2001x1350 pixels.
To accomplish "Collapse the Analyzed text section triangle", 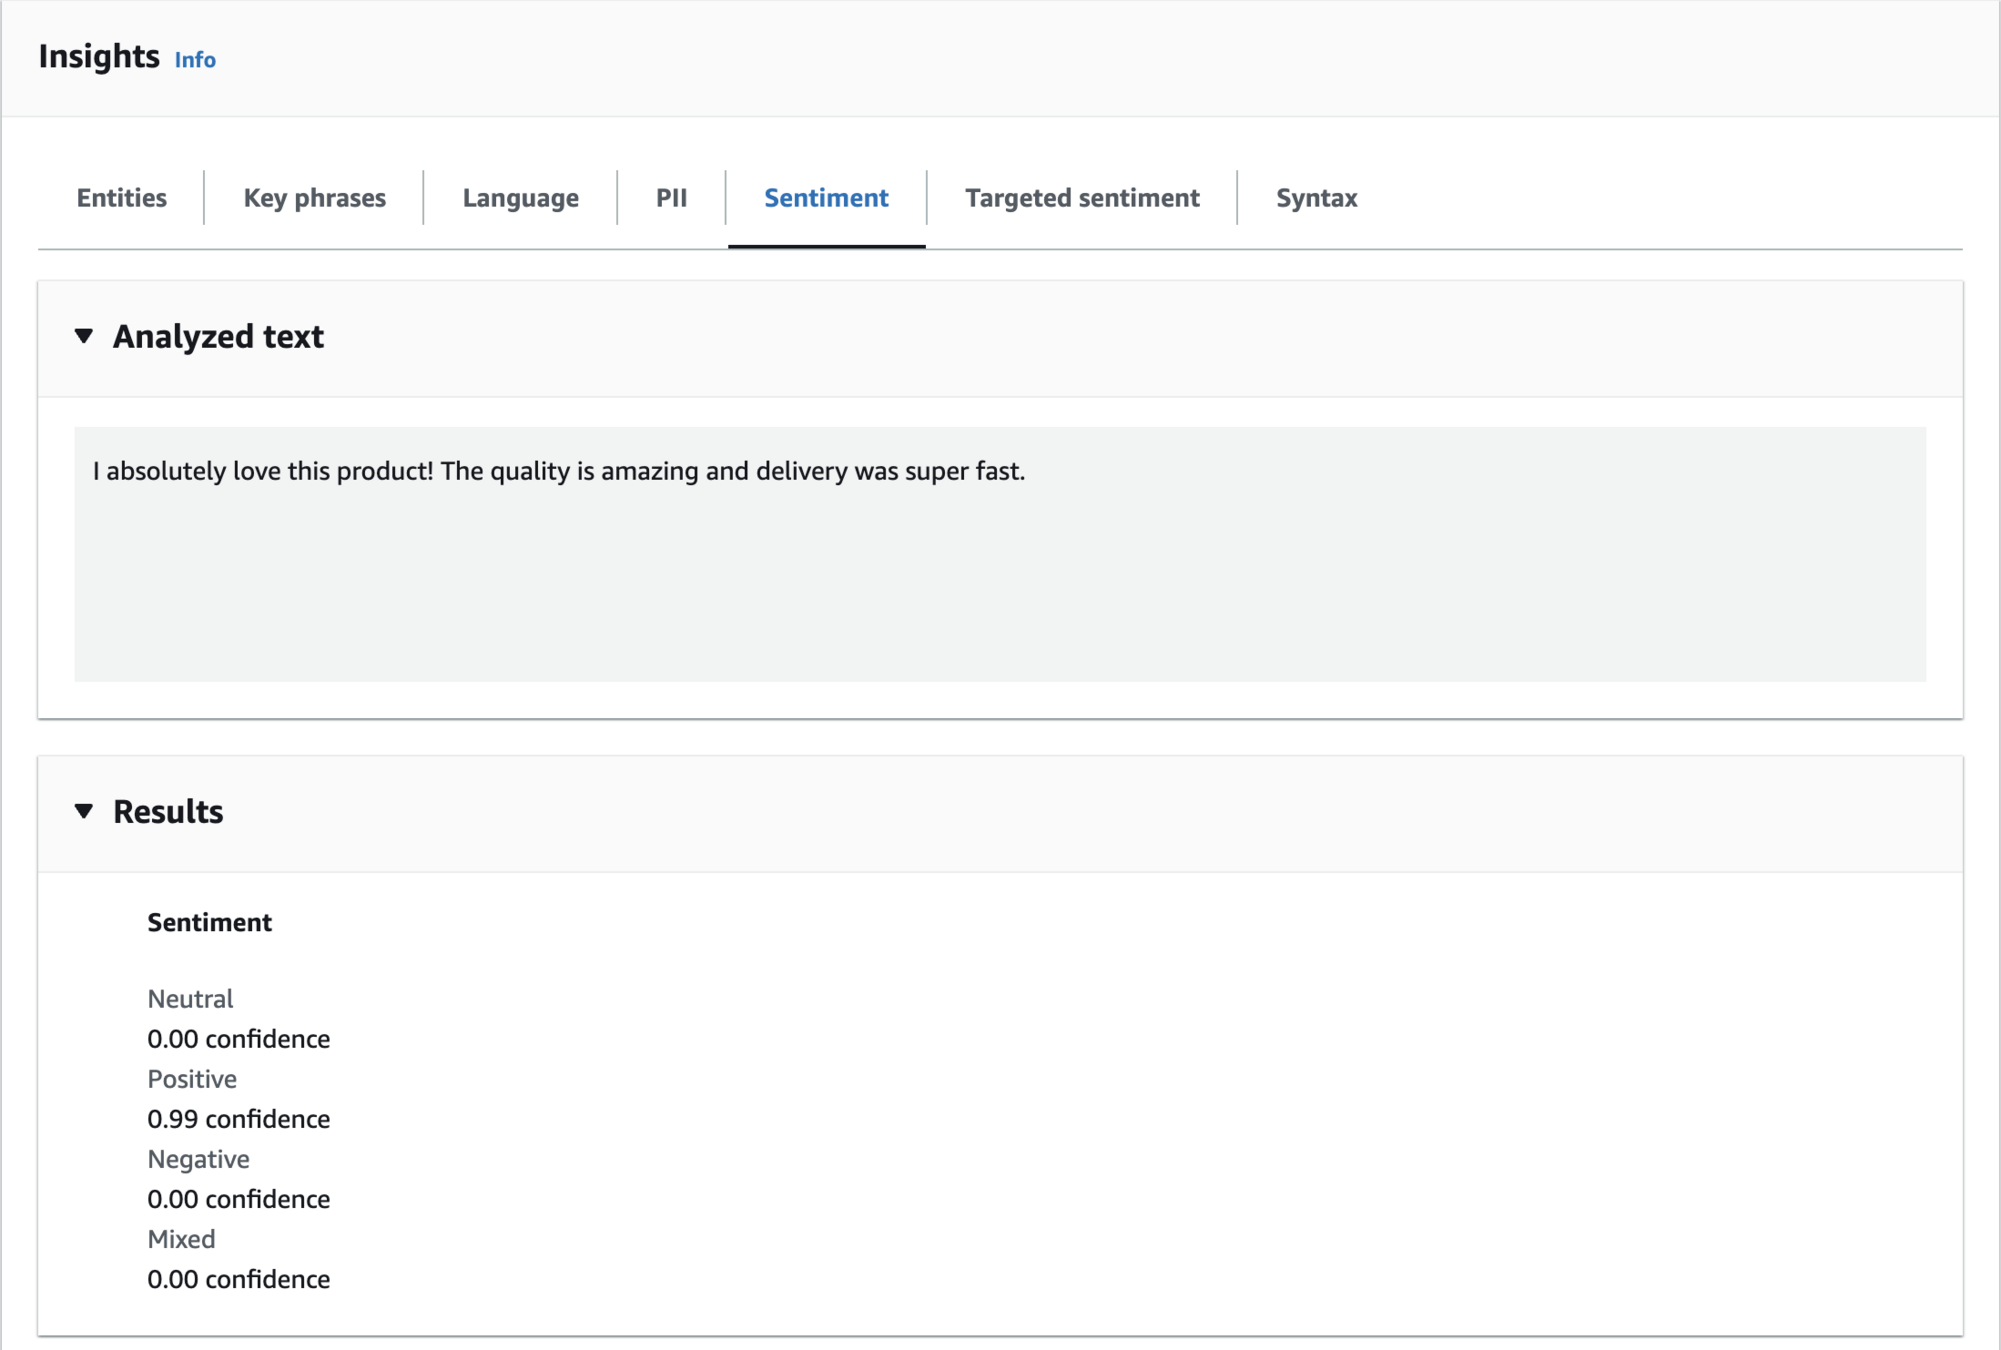I will click(x=84, y=336).
